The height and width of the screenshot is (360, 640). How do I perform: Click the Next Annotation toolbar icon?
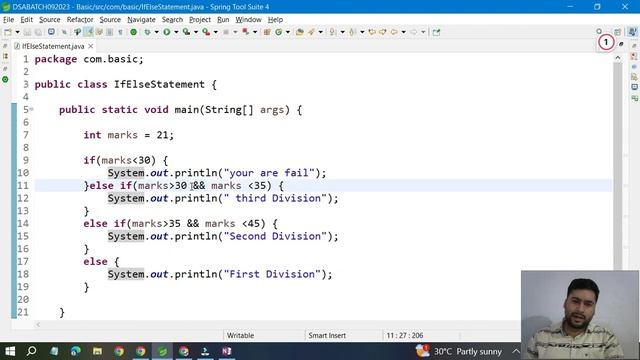coord(333,32)
